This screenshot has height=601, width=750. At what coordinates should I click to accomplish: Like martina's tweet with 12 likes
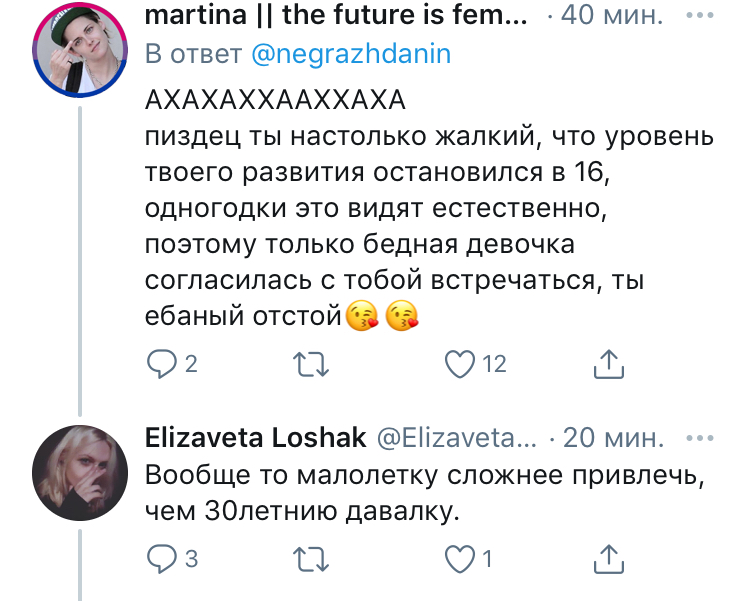pyautogui.click(x=459, y=365)
